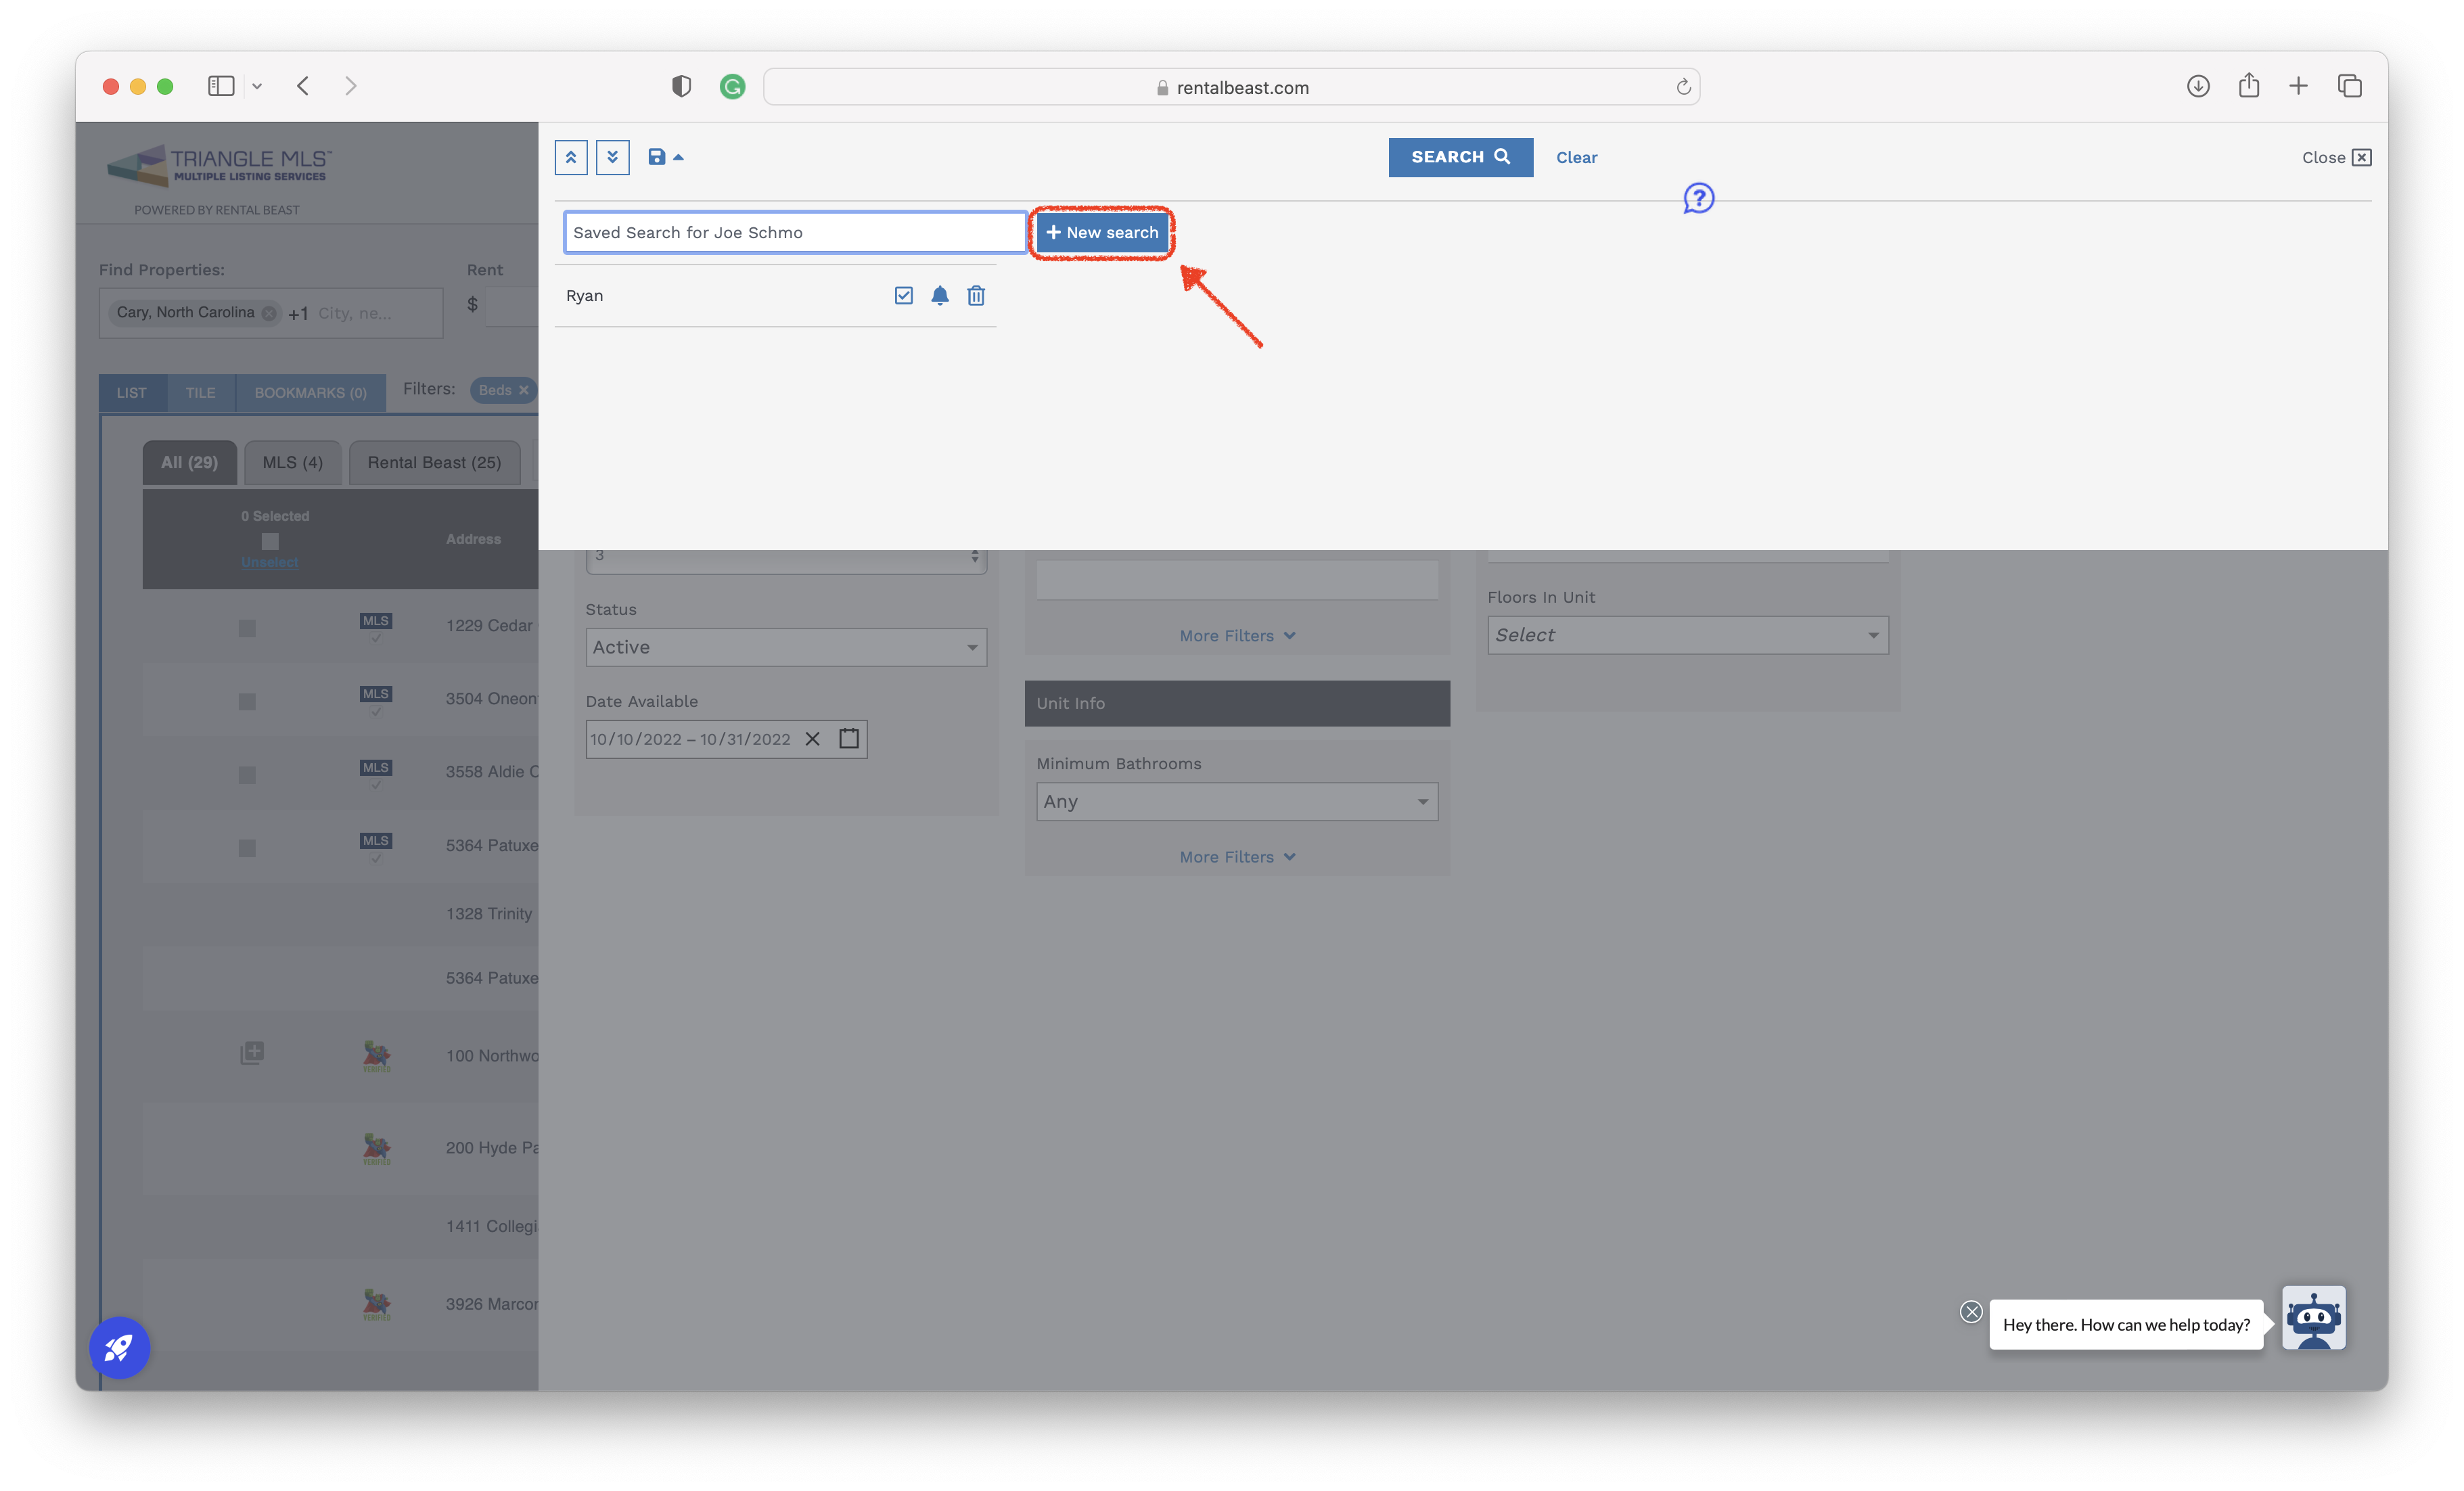Screen dimensions: 2464x1491
Task: Click the rocket launcher icon at bottom left
Action: (x=119, y=1347)
